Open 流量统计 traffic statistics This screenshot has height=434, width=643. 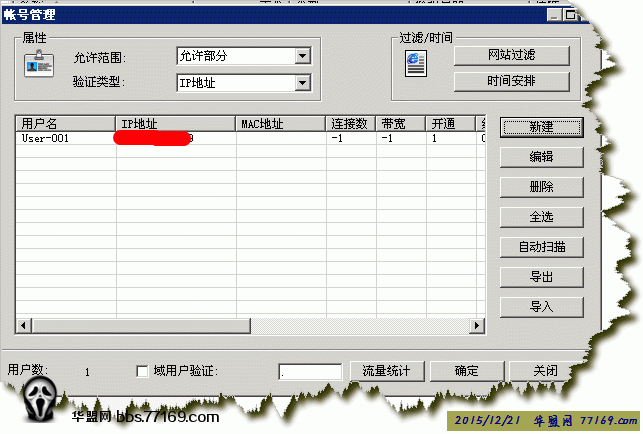coord(387,371)
